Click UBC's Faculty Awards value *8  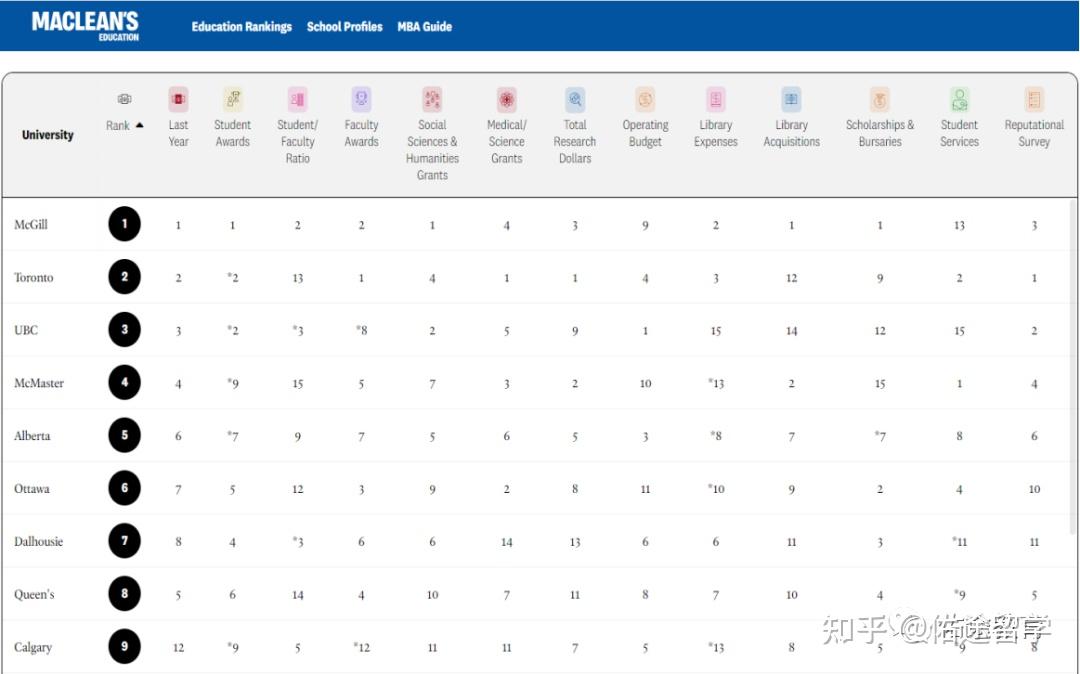coord(361,330)
